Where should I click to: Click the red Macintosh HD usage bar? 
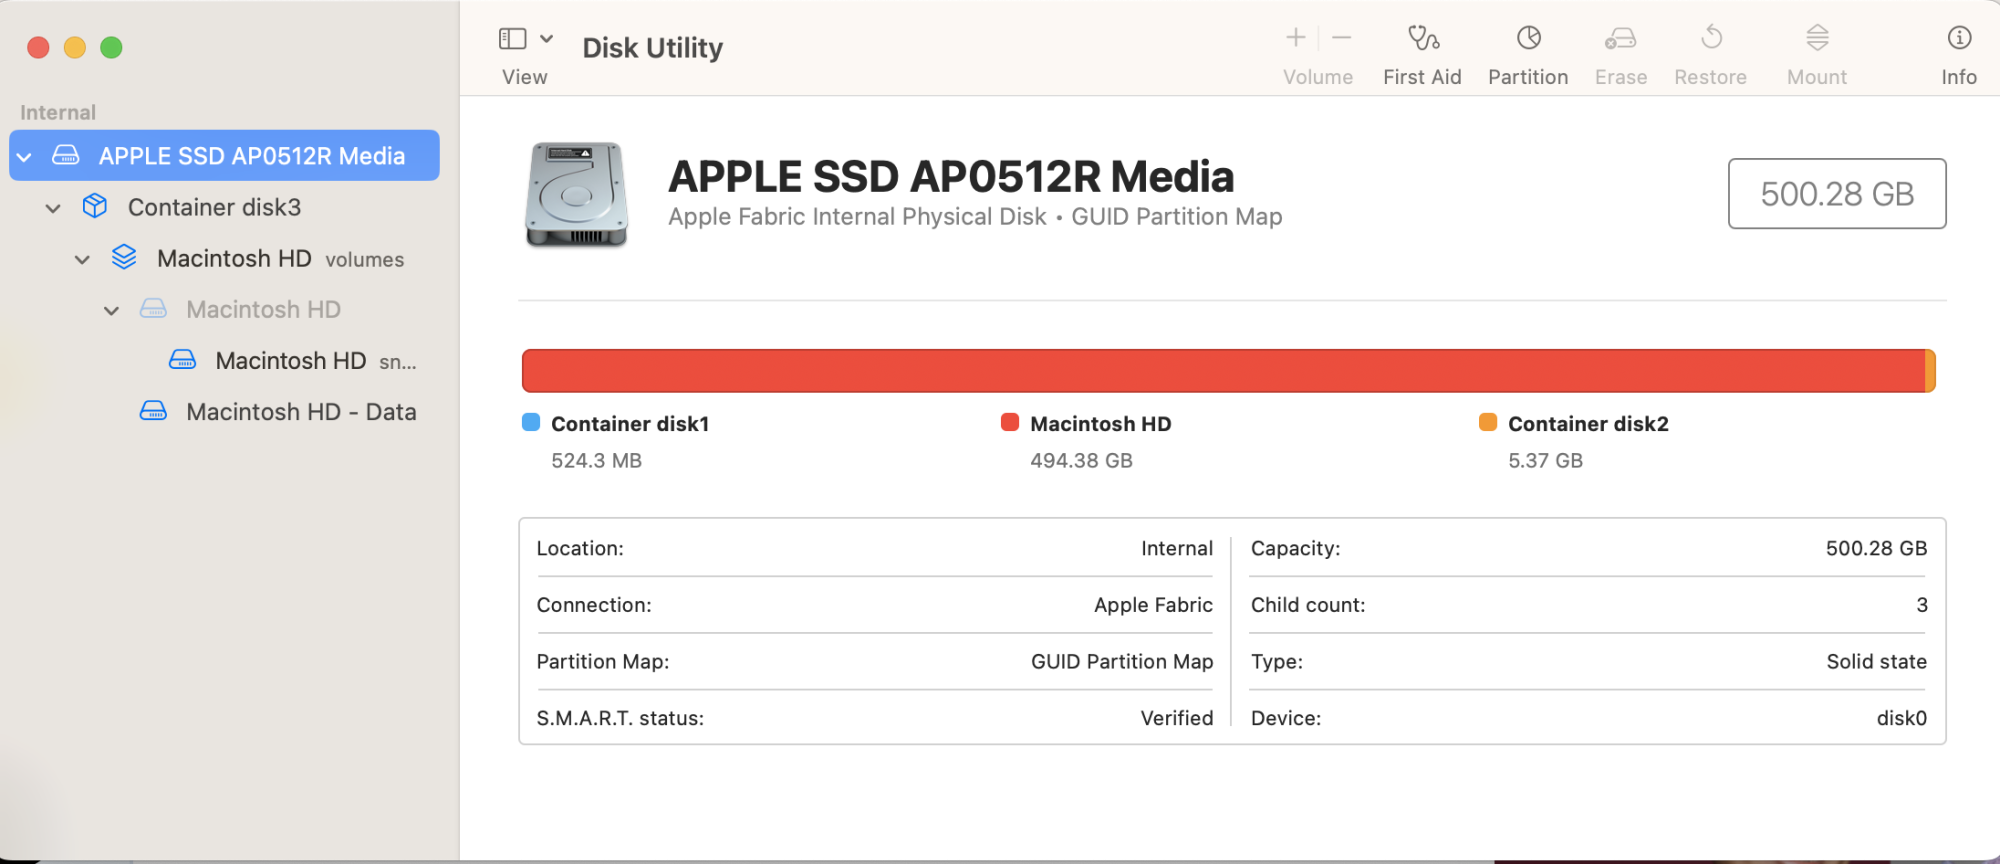click(1223, 371)
